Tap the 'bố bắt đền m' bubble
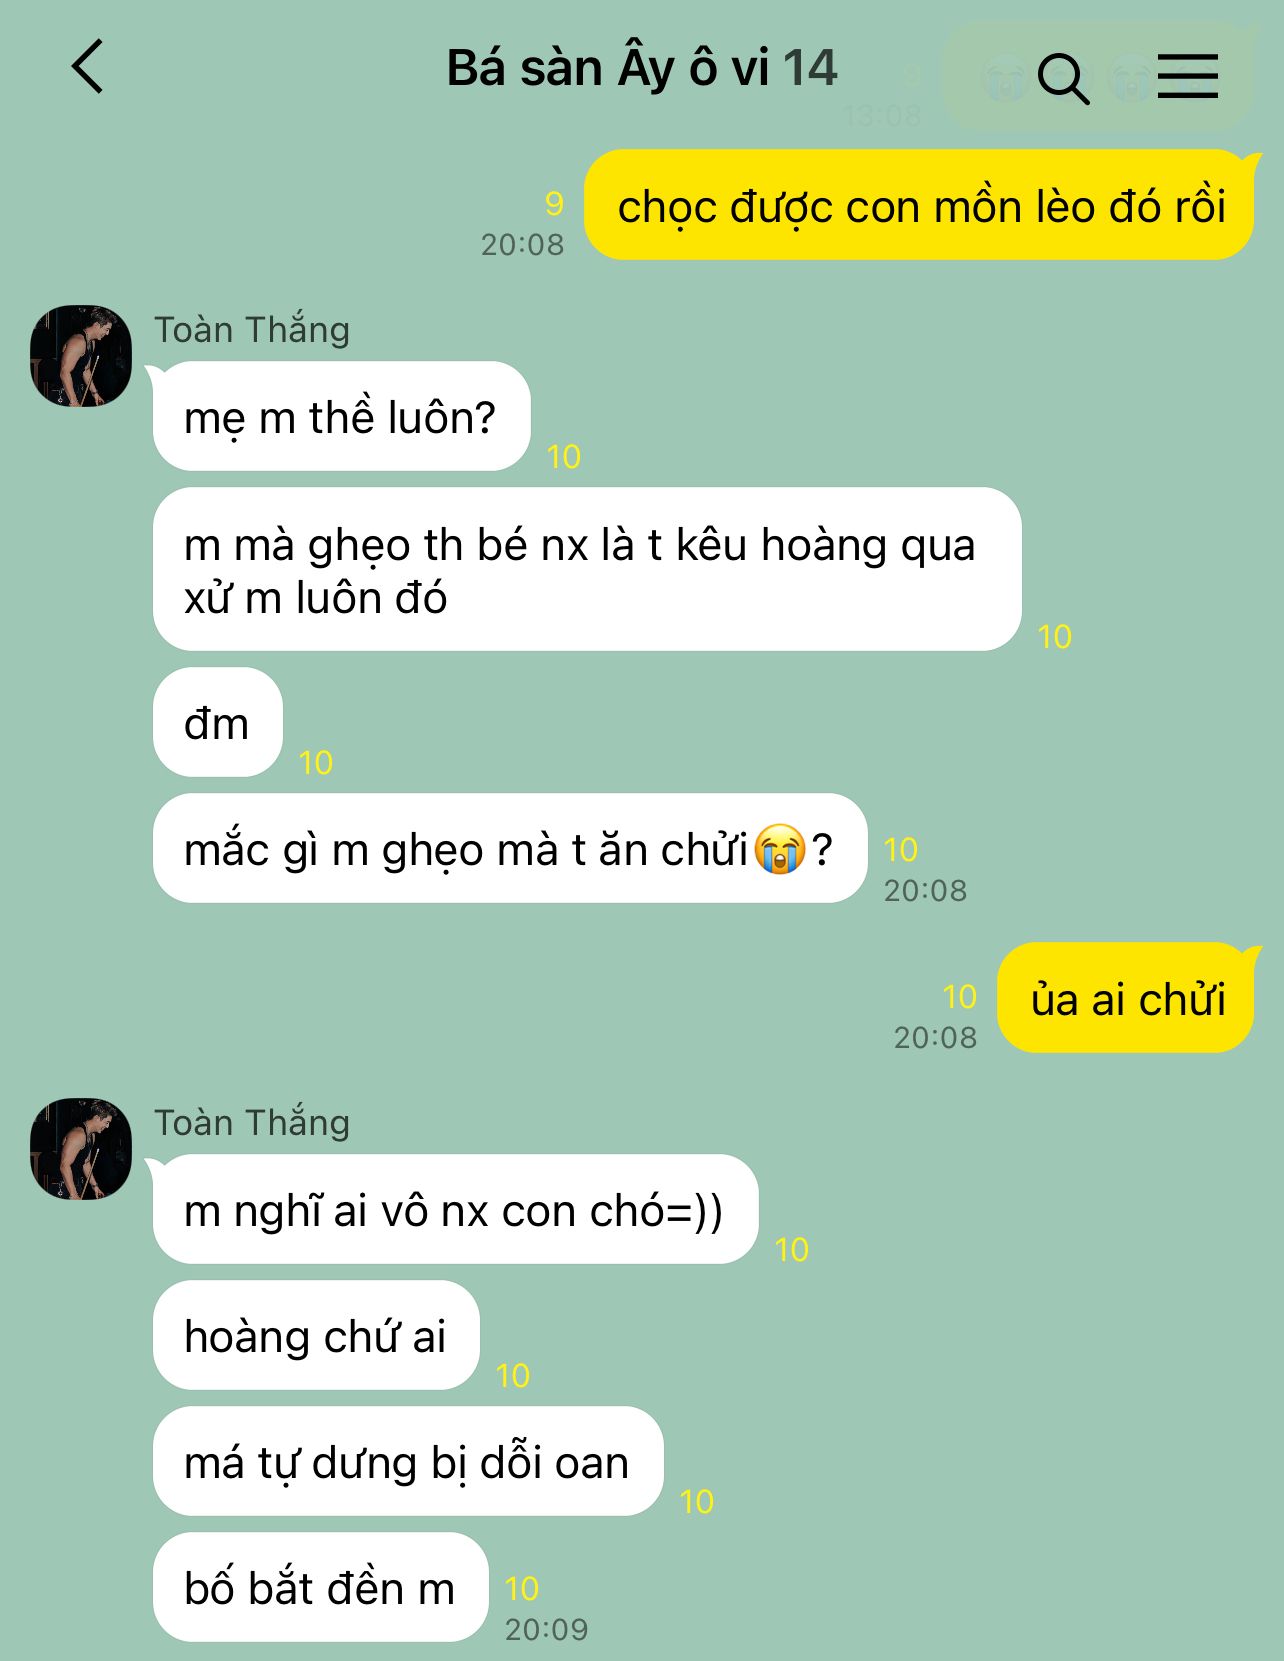 click(x=320, y=1587)
